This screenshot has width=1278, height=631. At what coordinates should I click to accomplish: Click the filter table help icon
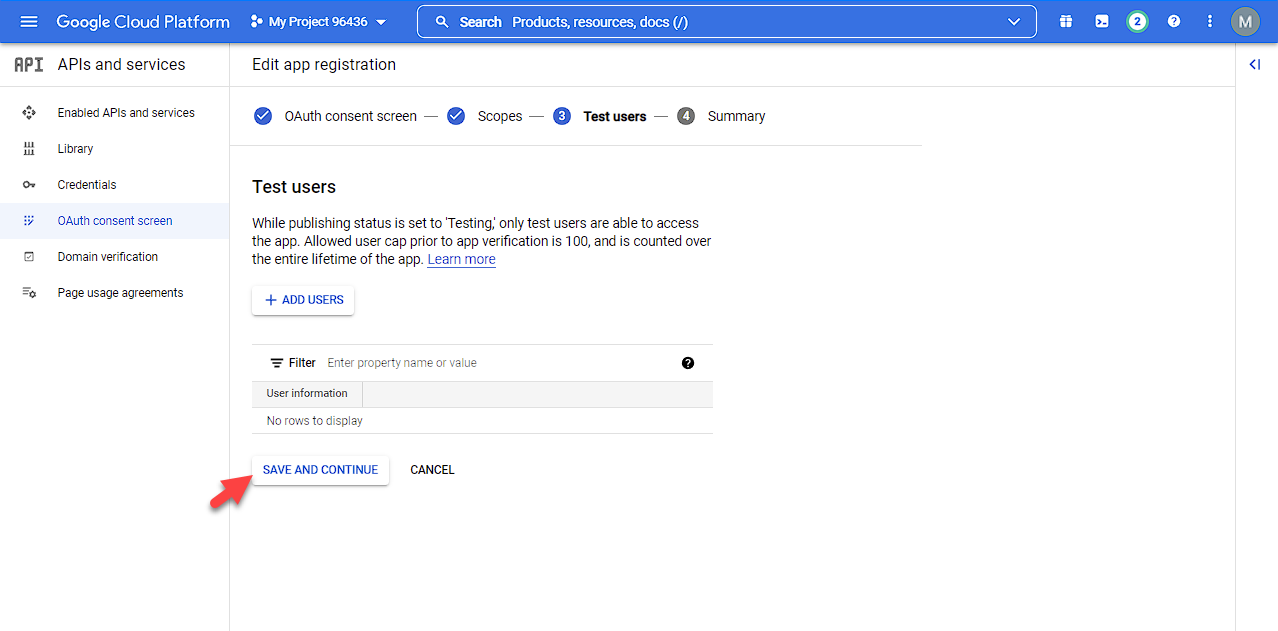point(688,363)
